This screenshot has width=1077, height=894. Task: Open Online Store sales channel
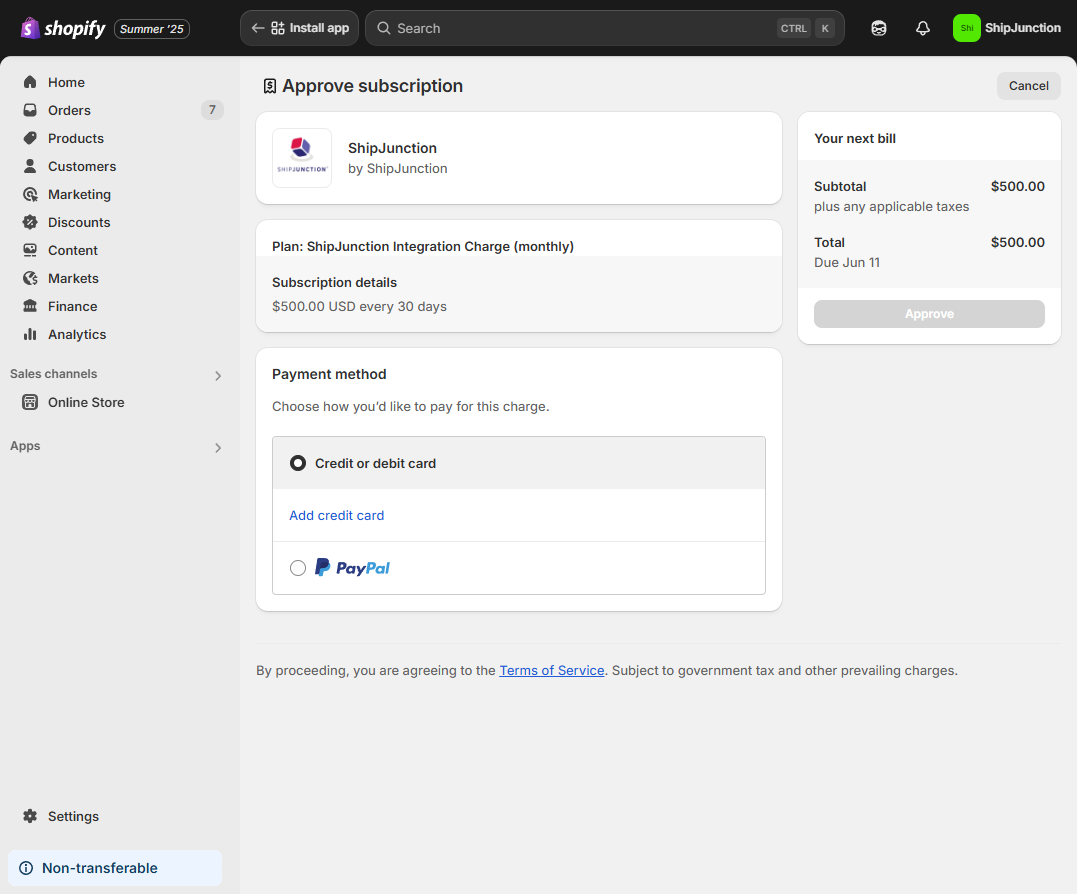(87, 402)
